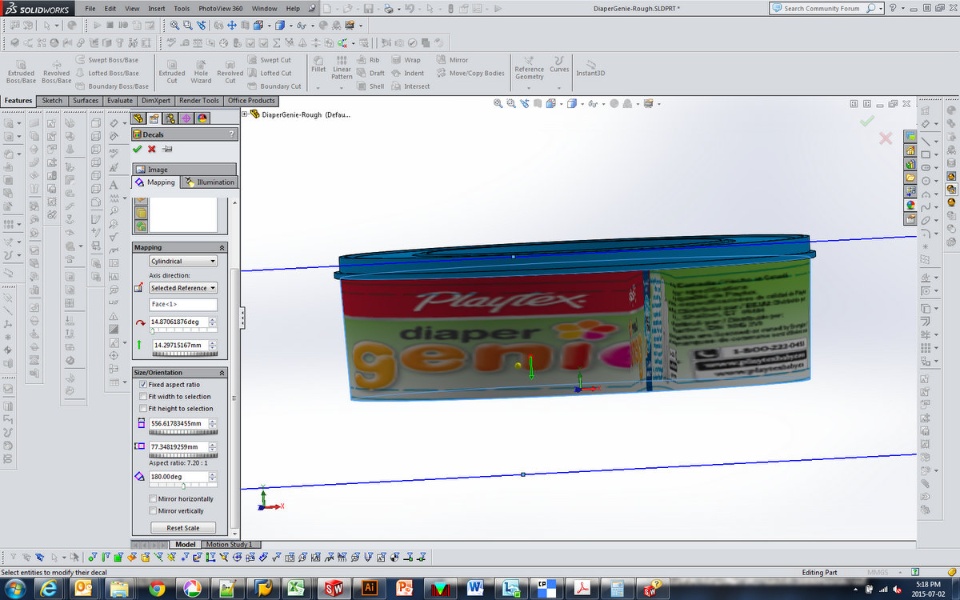Screen dimensions: 960x600
Task: Switch to the Render Tools tab
Action: 199,100
